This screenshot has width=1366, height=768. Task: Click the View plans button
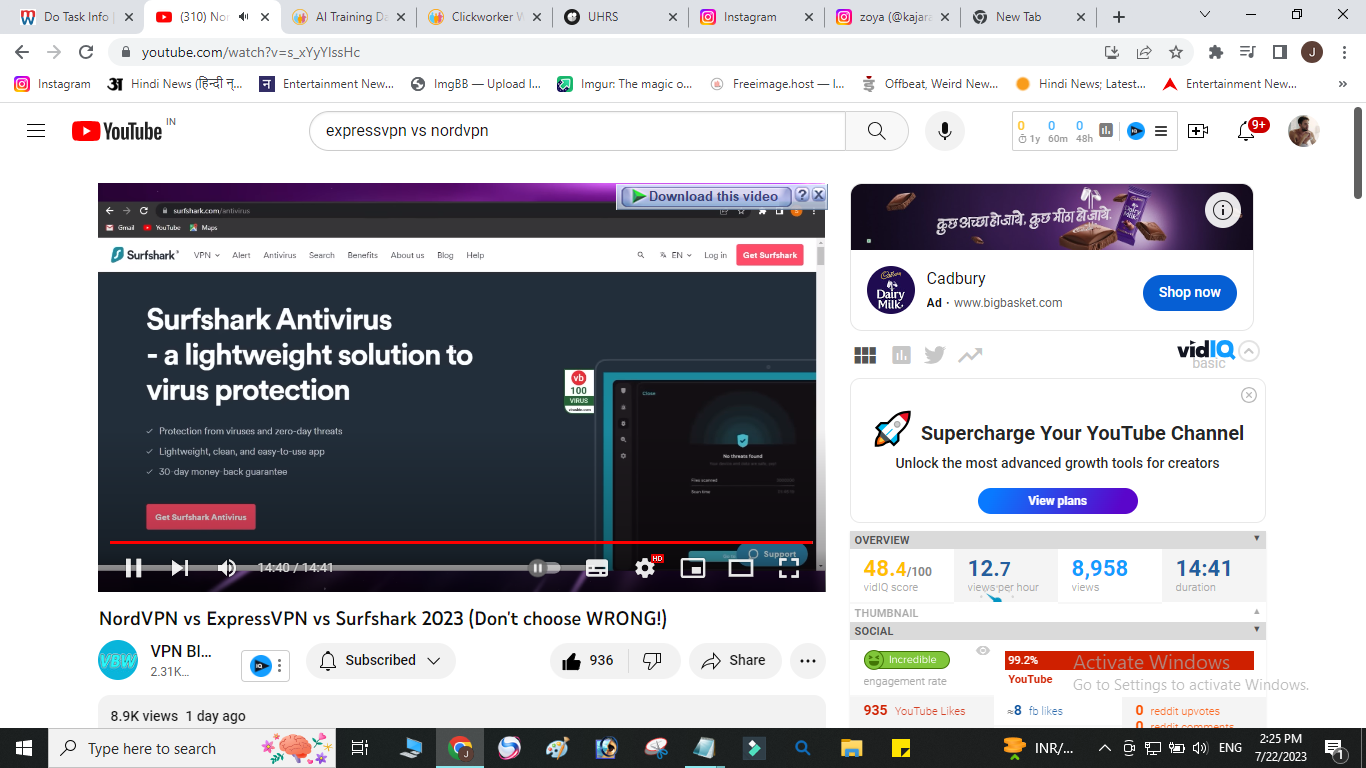[1058, 501]
